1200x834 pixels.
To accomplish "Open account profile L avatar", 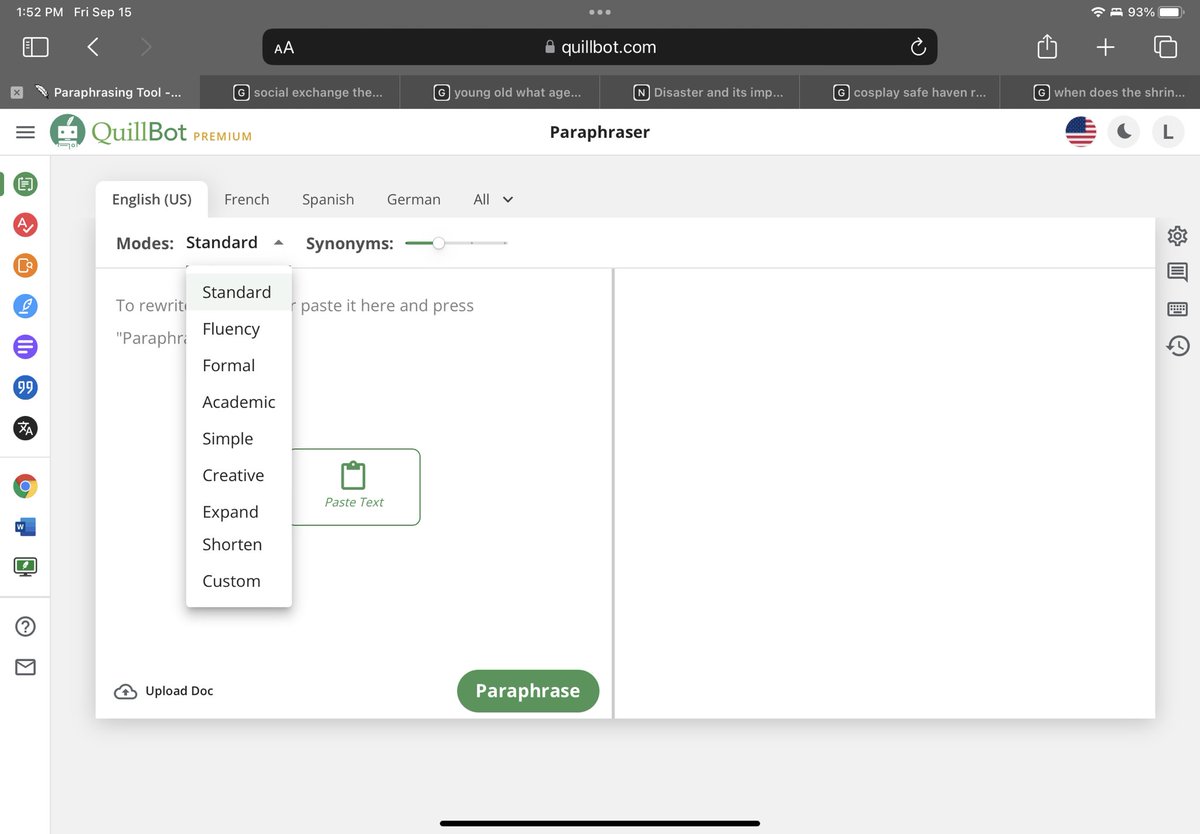I will (1167, 132).
